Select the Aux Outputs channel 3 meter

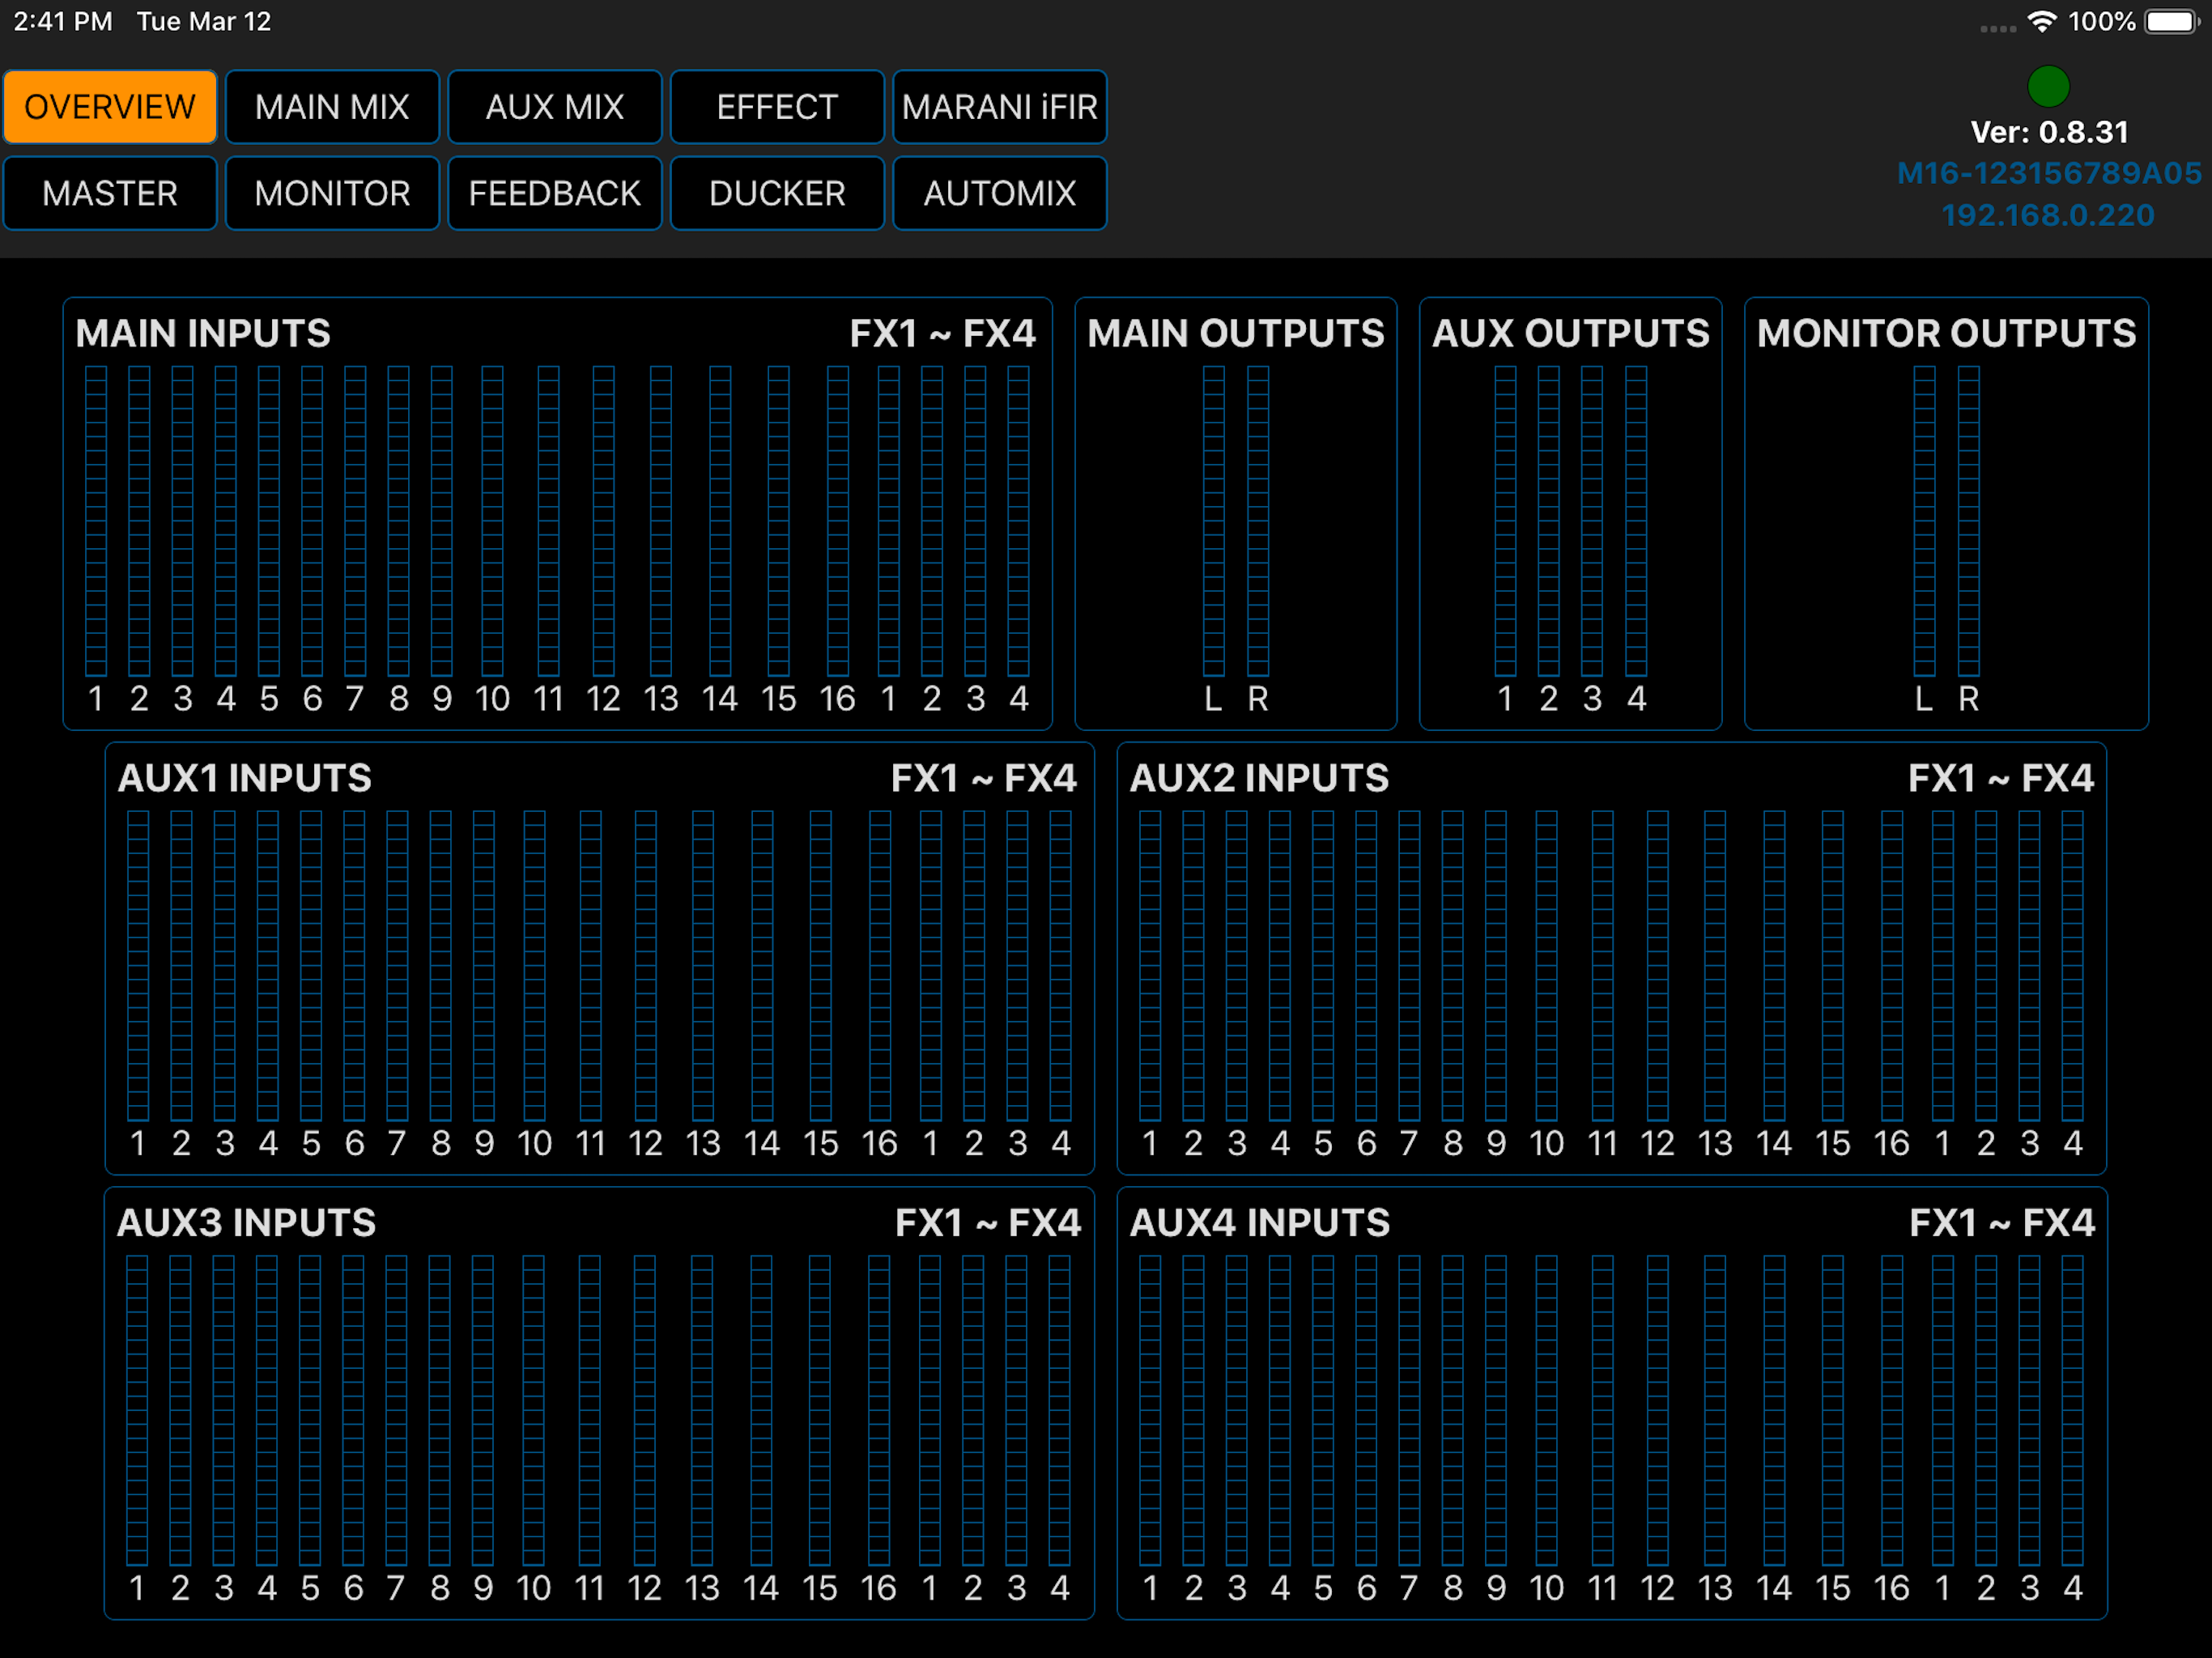click(x=1592, y=520)
